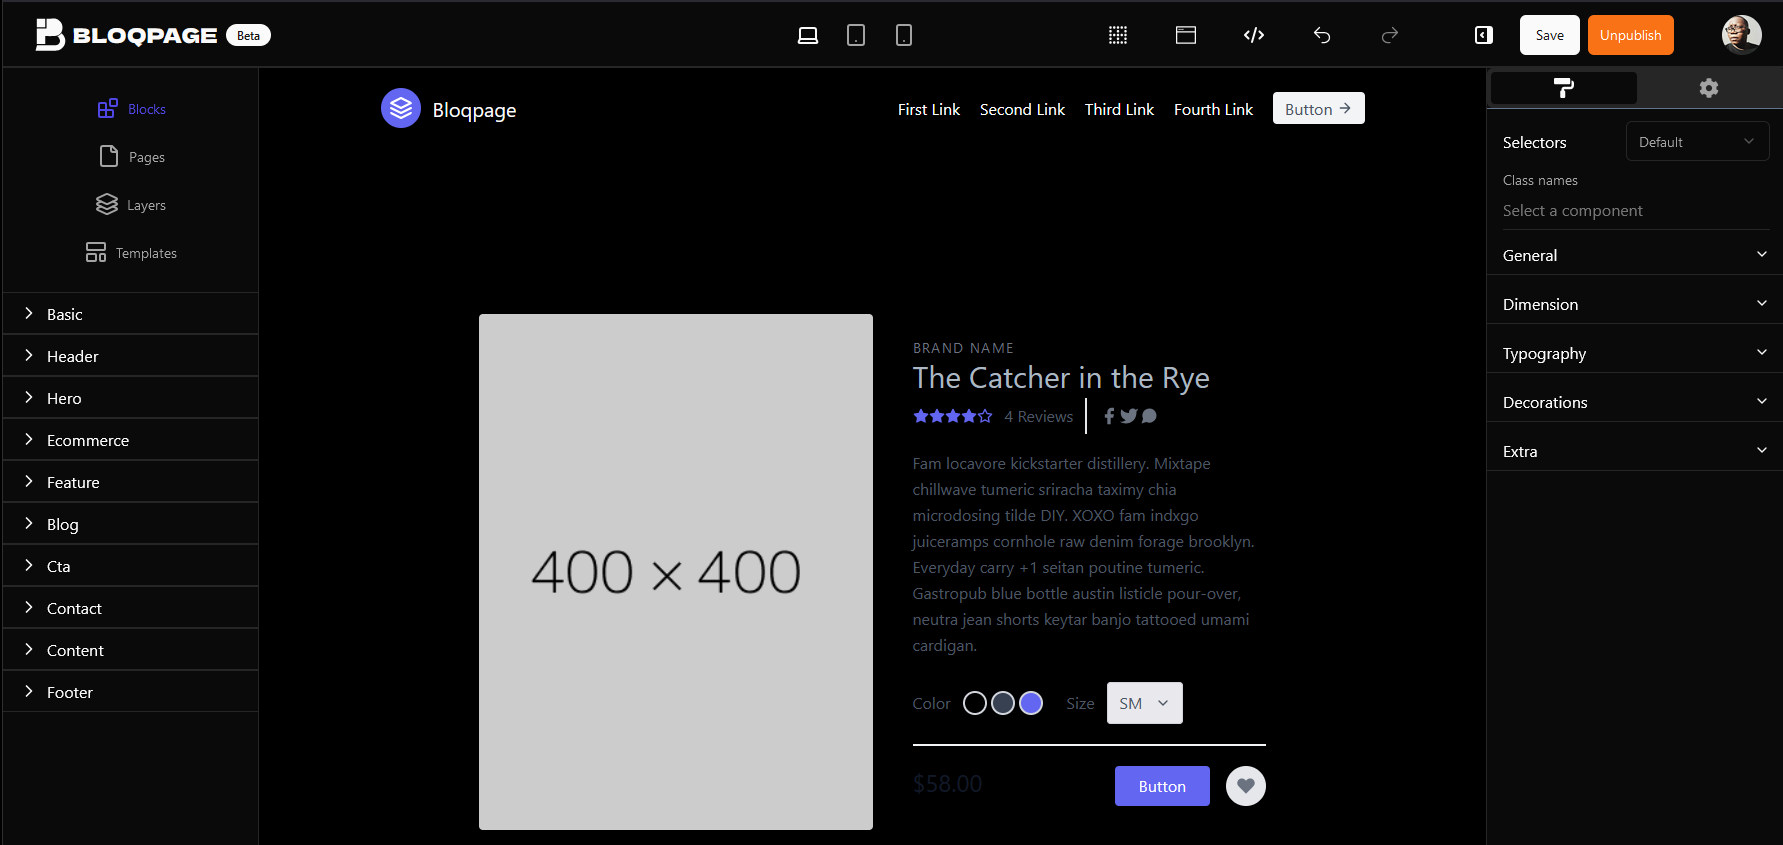Expand the General style section
The height and width of the screenshot is (845, 1783).
(x=1635, y=255)
